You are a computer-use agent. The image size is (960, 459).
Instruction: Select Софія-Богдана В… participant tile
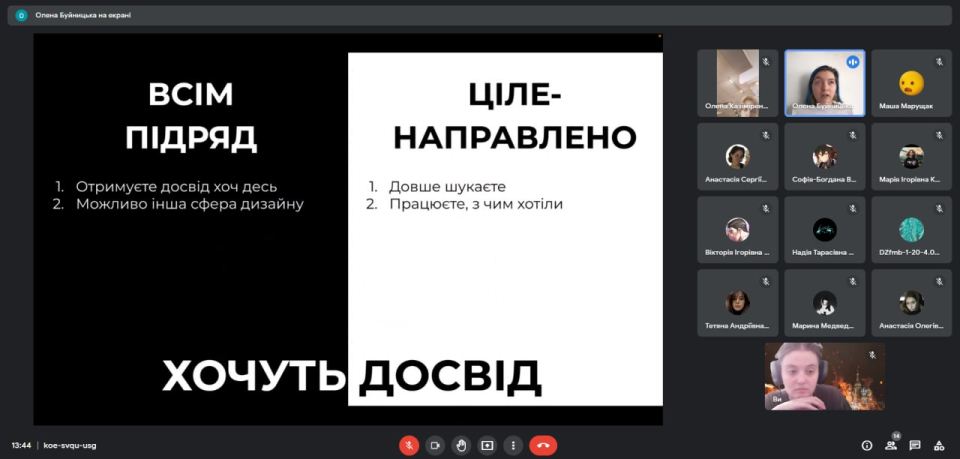click(825, 157)
